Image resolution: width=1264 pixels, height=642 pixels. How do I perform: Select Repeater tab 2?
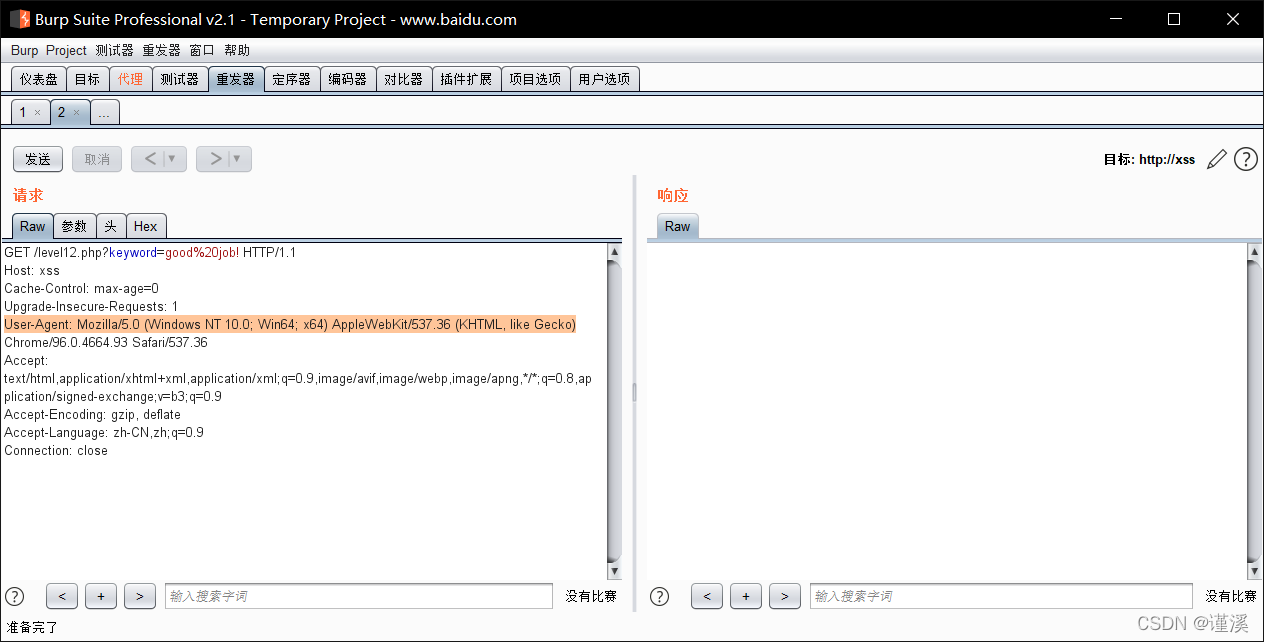[61, 113]
